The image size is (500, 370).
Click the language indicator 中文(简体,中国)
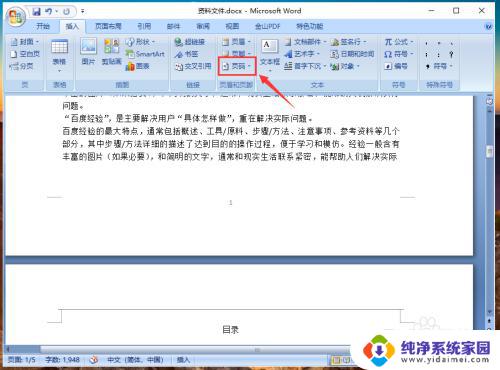point(135,360)
